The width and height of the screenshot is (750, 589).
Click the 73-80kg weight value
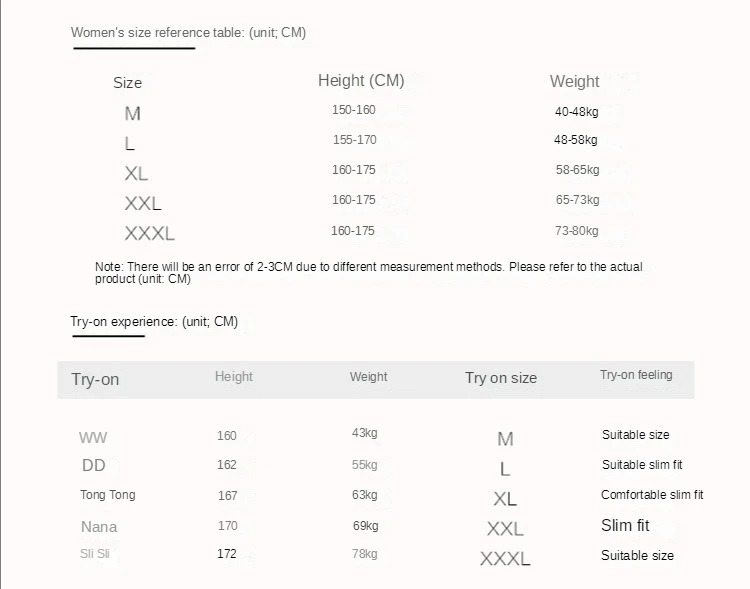tap(577, 231)
